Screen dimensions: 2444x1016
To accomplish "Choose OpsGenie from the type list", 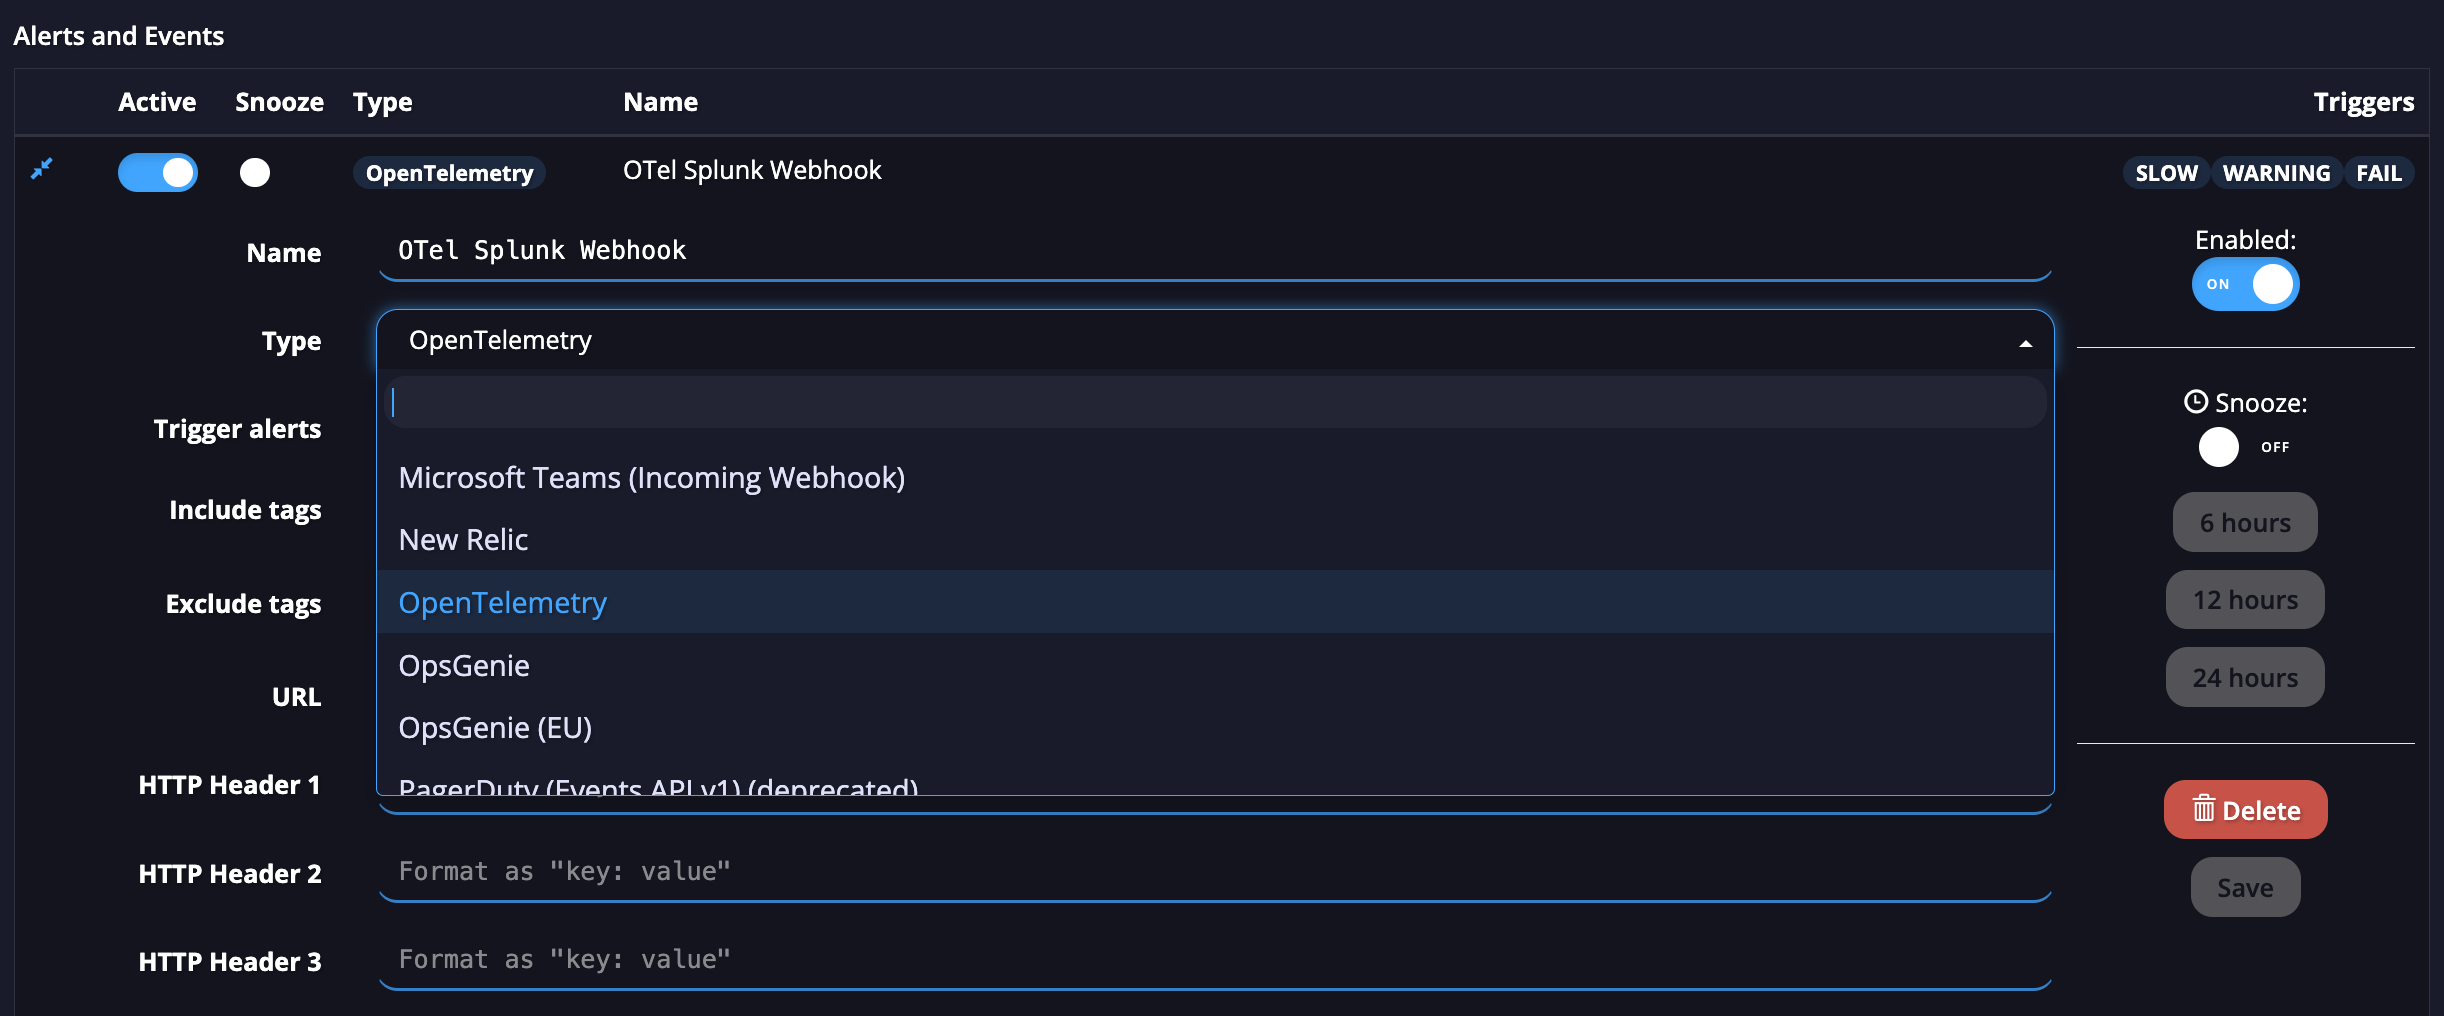I will [x=1215, y=665].
